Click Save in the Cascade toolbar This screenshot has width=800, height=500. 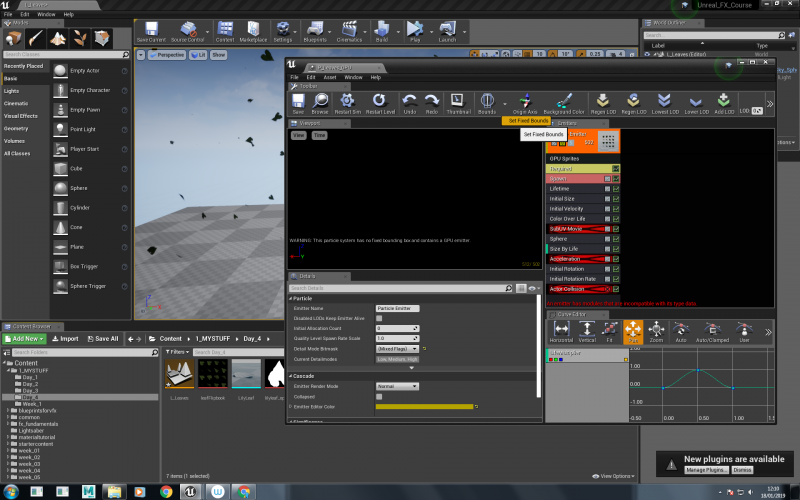click(x=298, y=104)
